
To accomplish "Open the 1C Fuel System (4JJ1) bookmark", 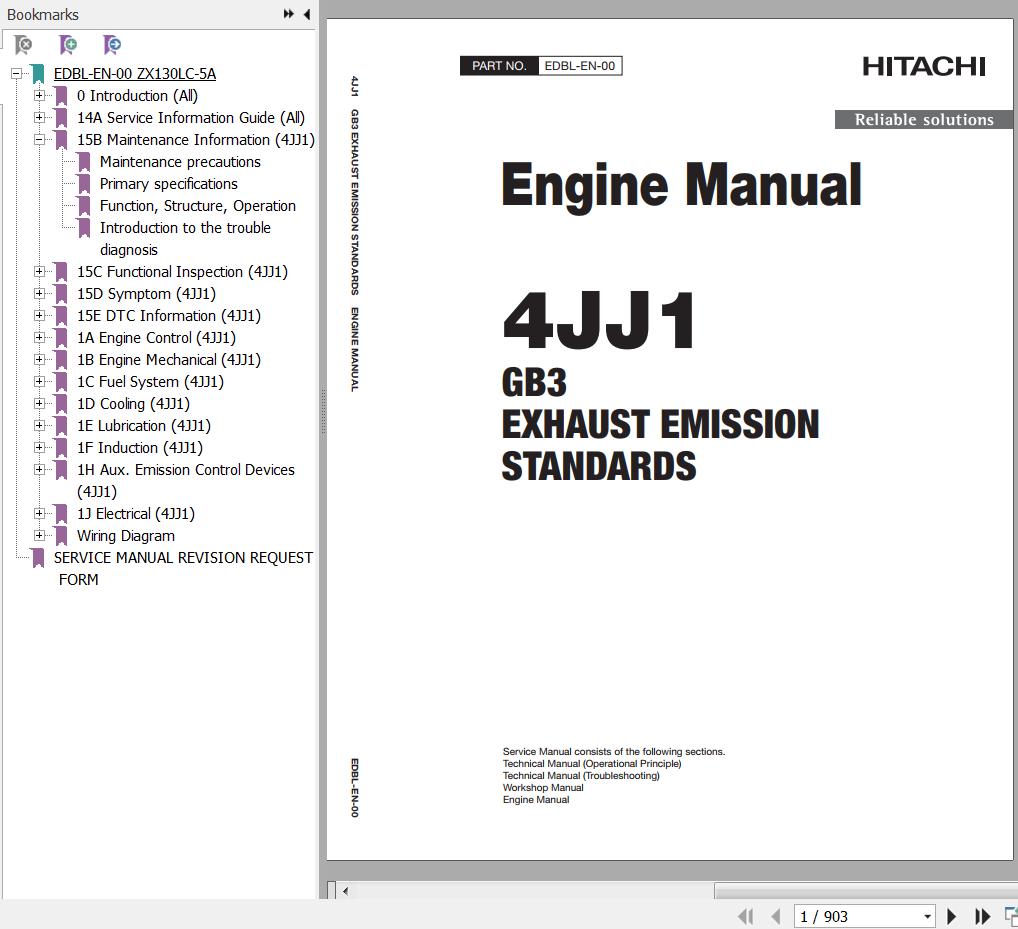I will pyautogui.click(x=150, y=382).
